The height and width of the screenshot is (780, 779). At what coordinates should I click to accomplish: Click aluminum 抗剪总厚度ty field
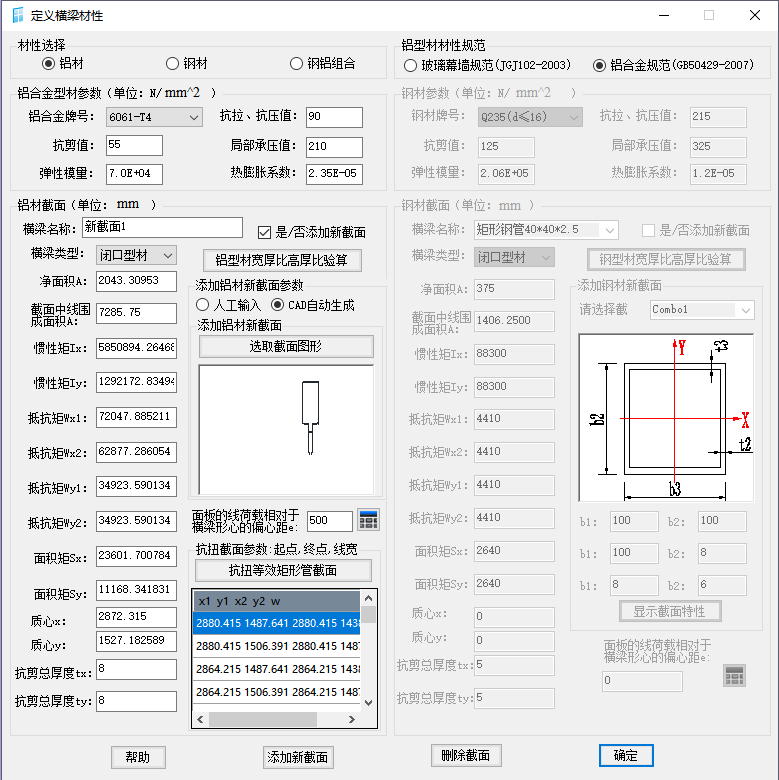tap(136, 701)
